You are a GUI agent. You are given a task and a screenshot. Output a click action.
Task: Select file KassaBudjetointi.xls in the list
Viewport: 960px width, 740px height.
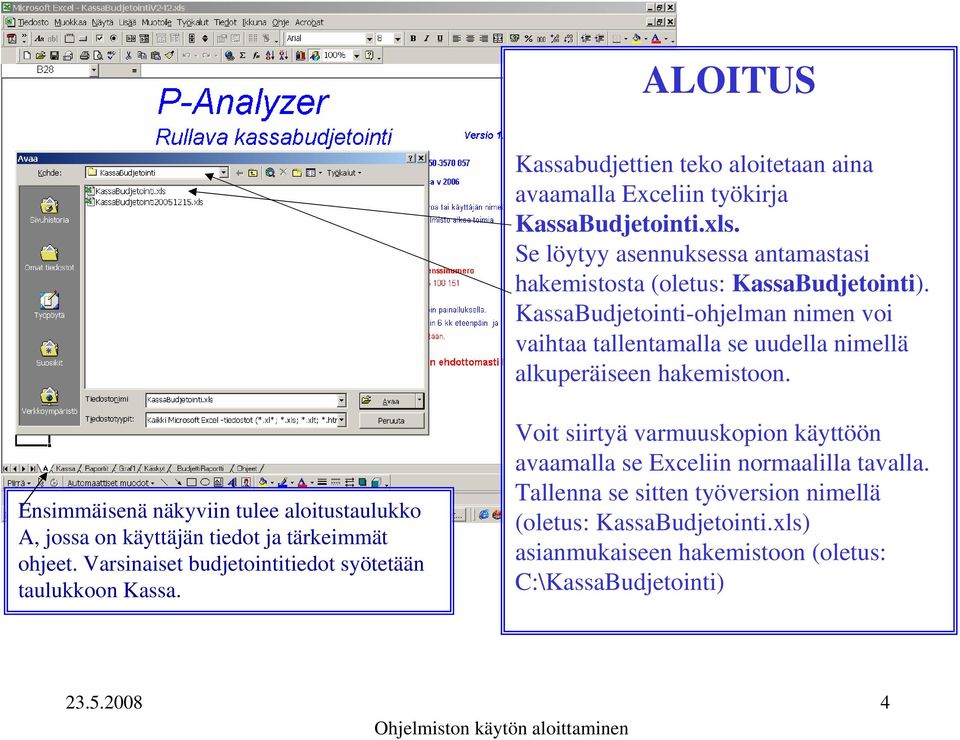(126, 191)
